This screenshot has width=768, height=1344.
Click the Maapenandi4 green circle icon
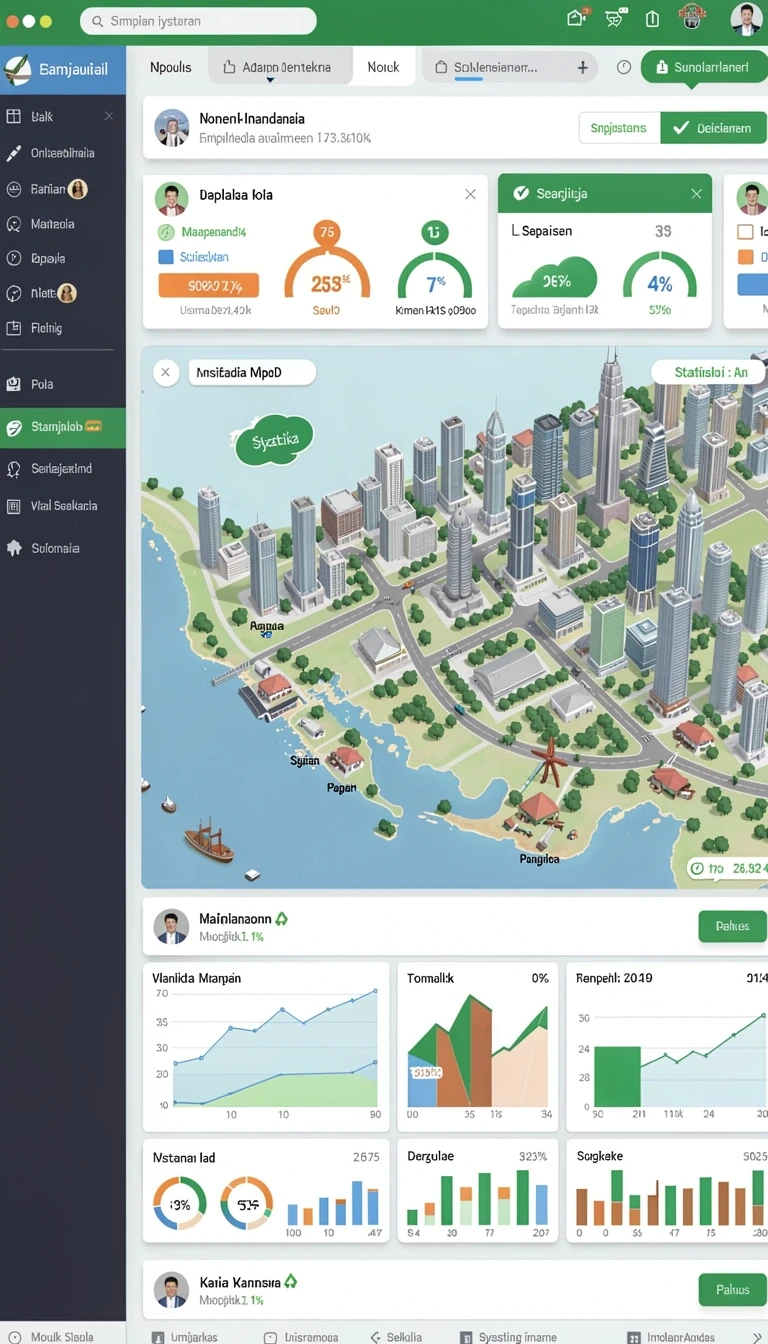(x=166, y=232)
